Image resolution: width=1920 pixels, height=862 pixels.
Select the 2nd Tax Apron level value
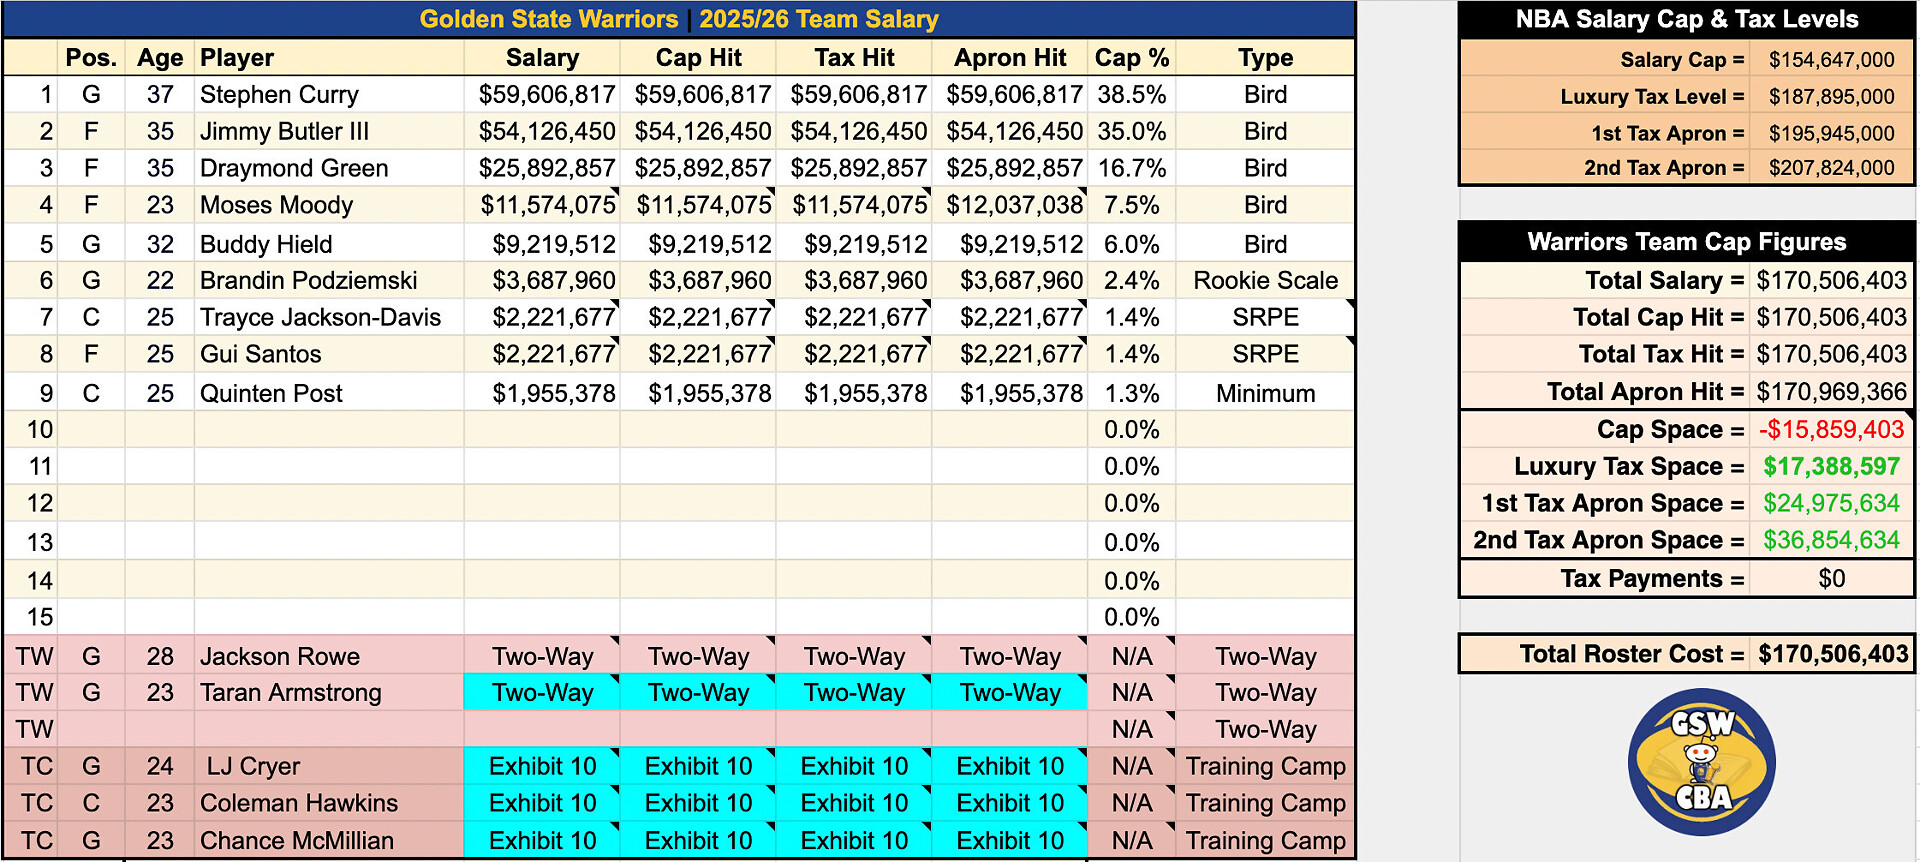1831,168
